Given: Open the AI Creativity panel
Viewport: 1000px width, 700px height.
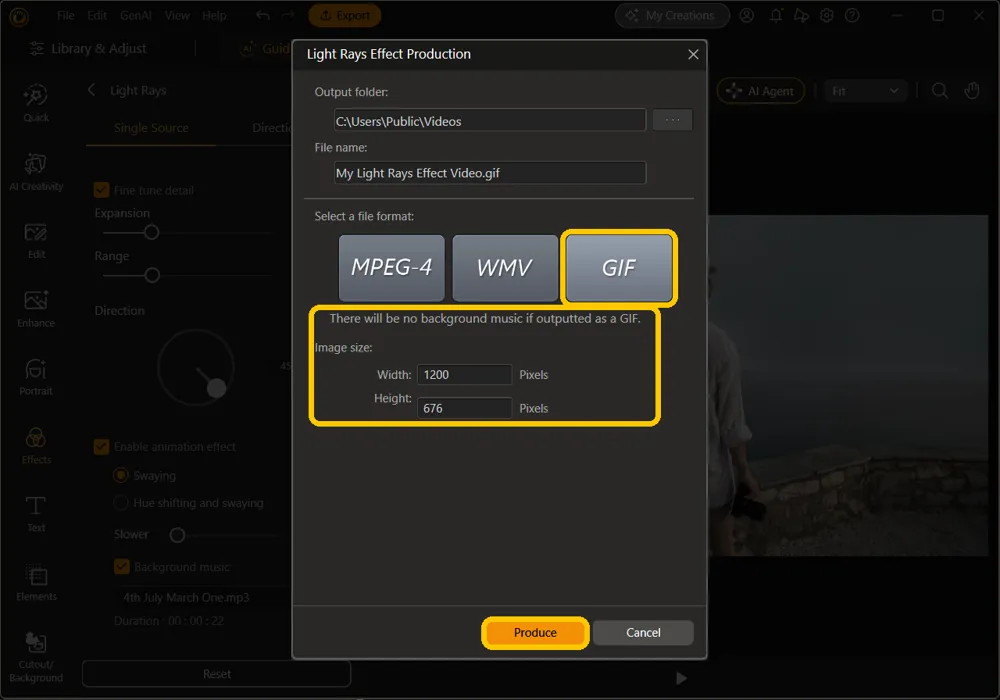Looking at the screenshot, I should (x=36, y=172).
